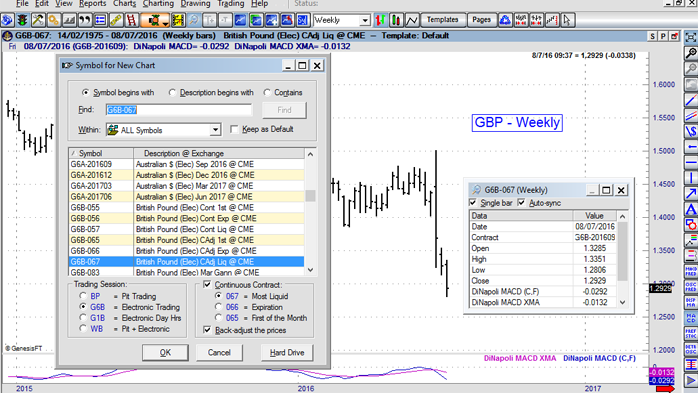
Task: Open the Weekly timeframe dropdown
Action: (x=365, y=20)
